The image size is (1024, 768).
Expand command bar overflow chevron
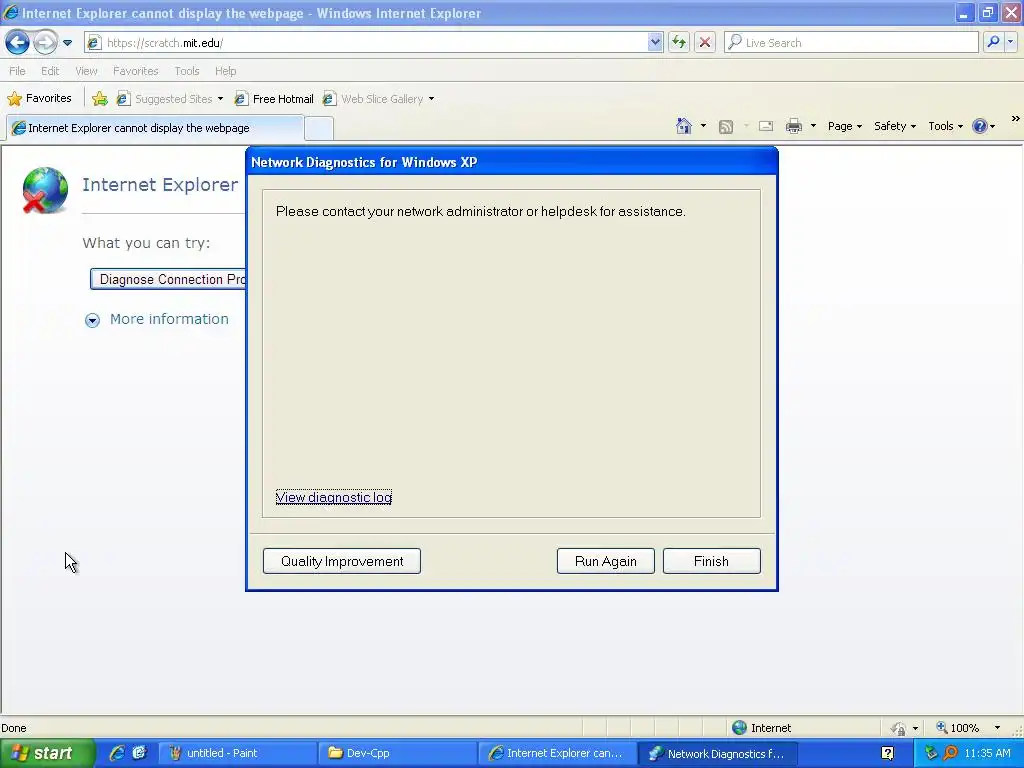point(1016,119)
